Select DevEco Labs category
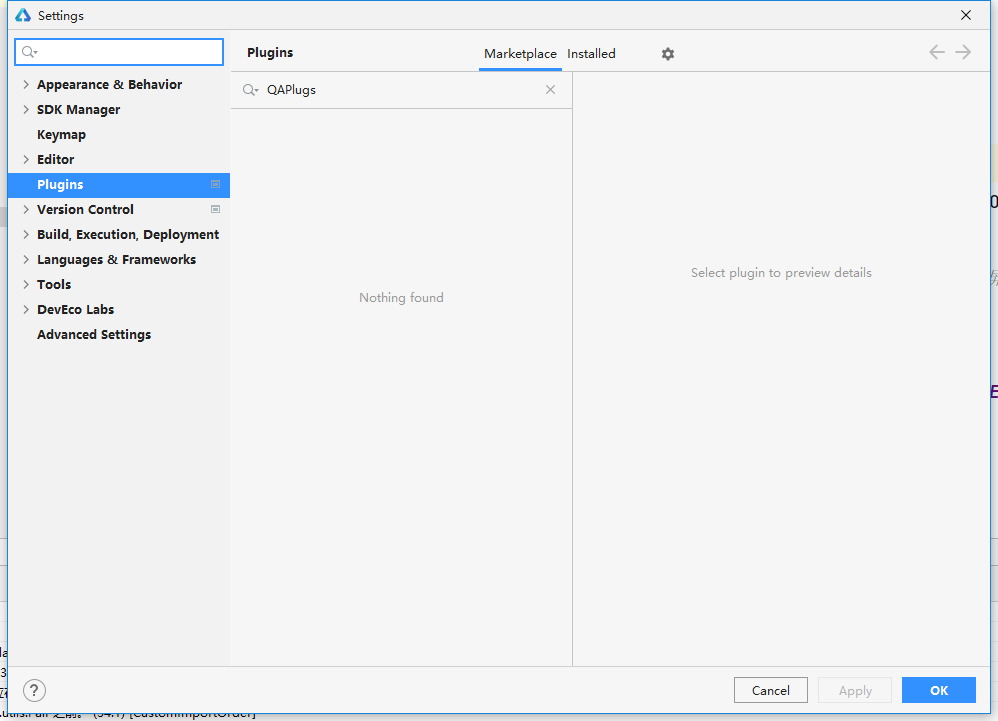The image size is (998, 721). point(75,309)
